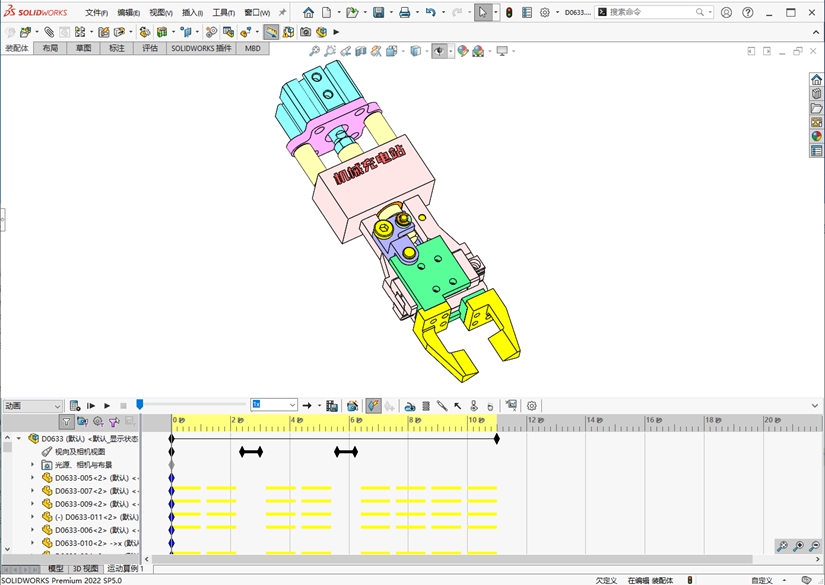Open the animation wizard icon
825x585 pixels.
352,406
